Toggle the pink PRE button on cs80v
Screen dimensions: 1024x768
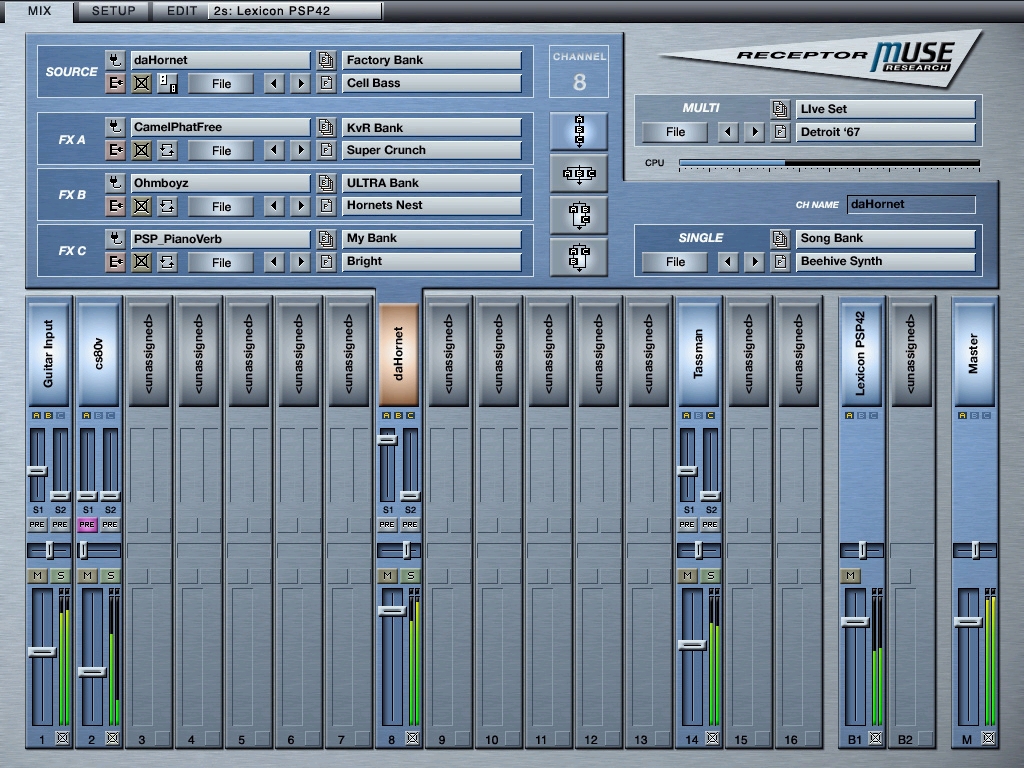[86, 524]
